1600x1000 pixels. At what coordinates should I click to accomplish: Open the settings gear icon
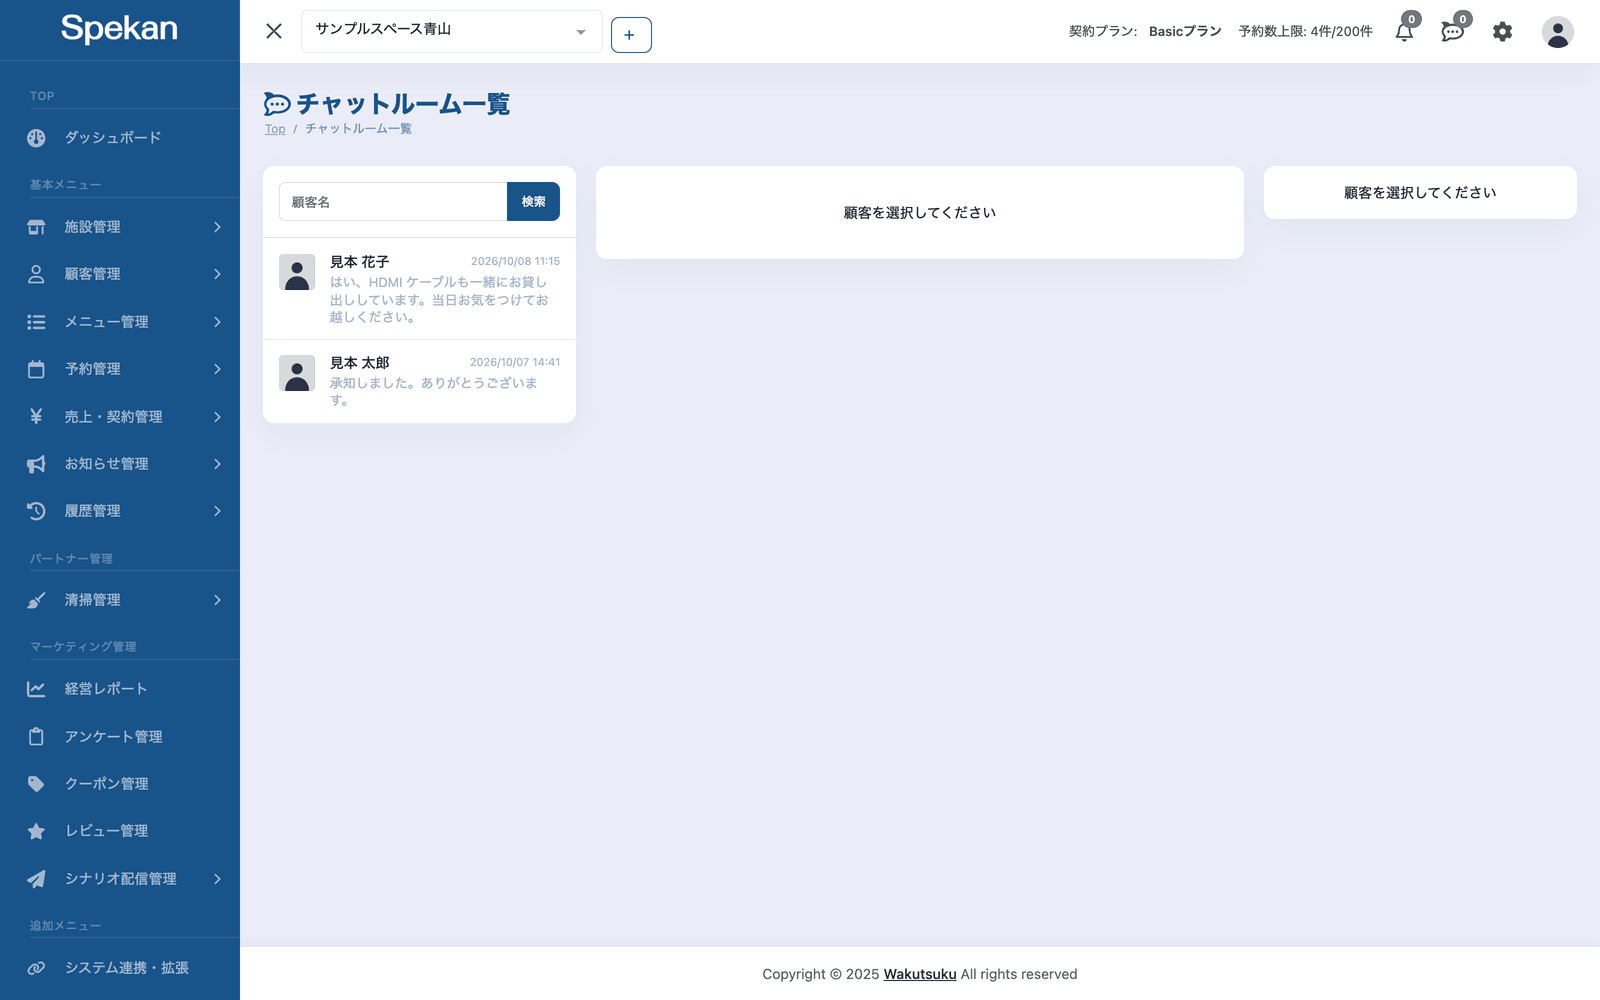[1502, 32]
